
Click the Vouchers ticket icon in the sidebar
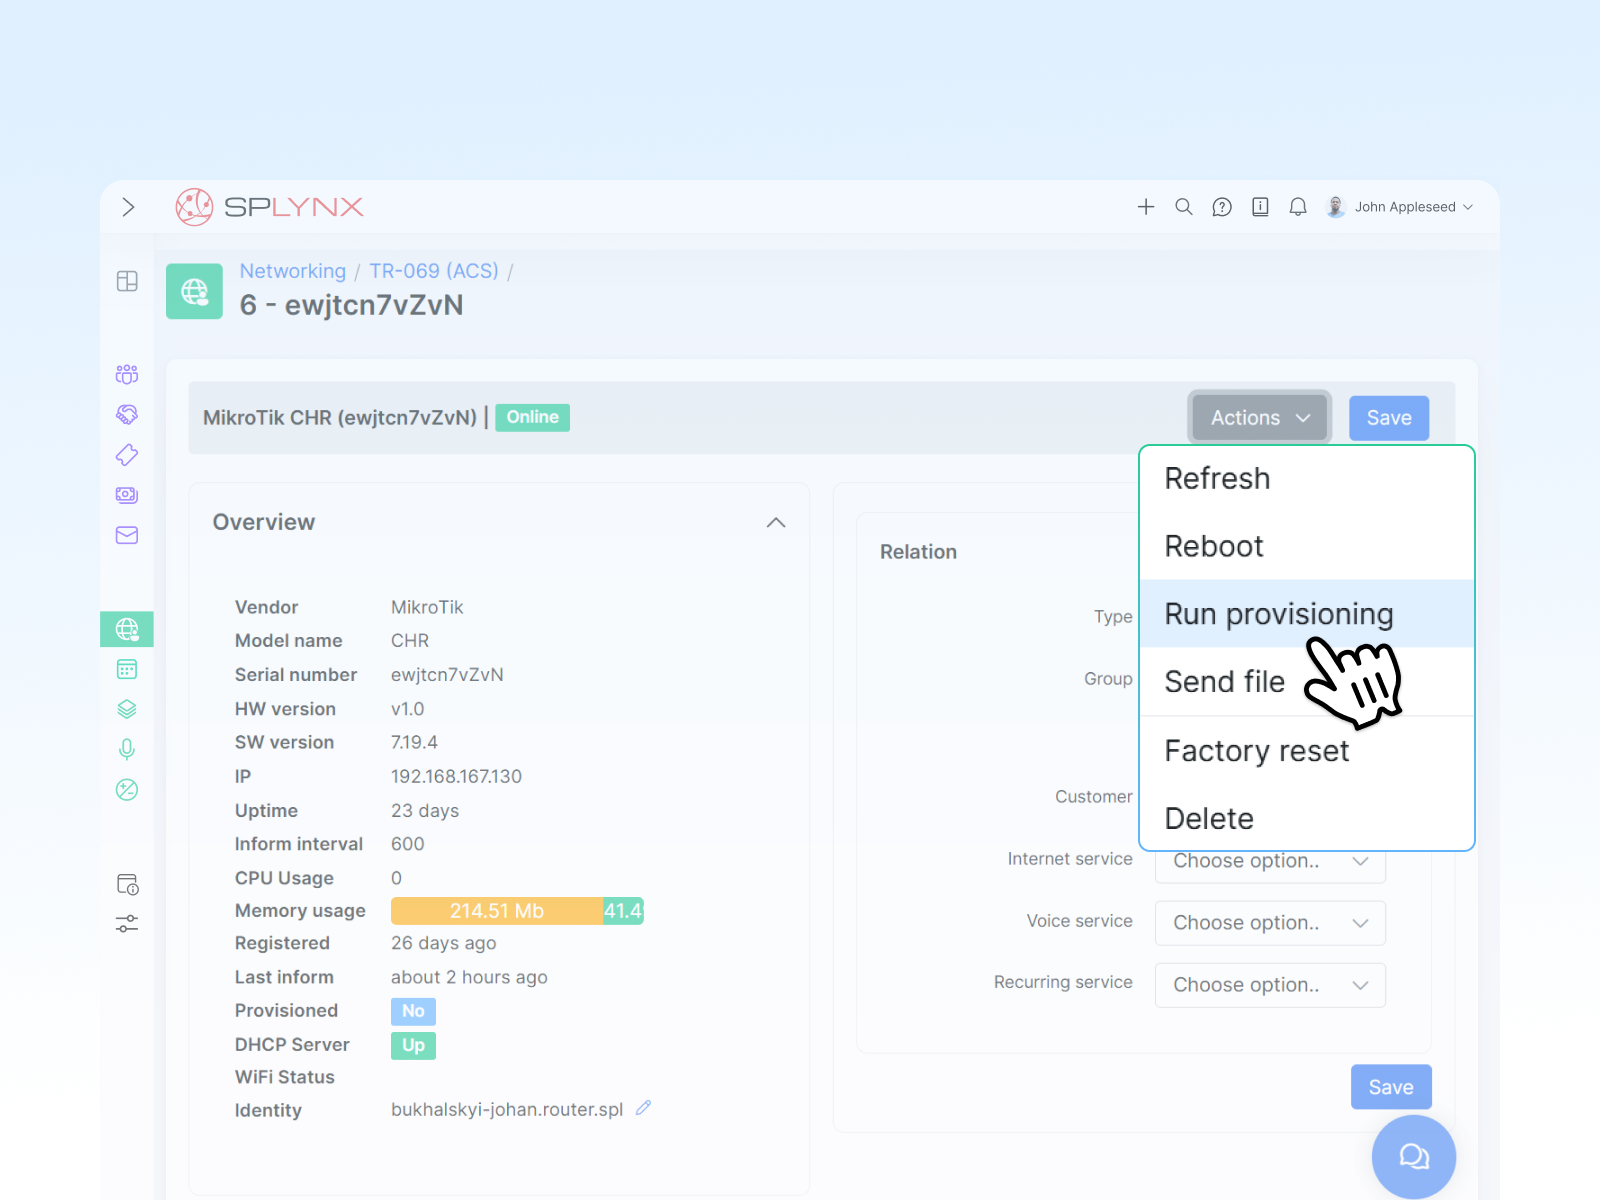tap(127, 454)
